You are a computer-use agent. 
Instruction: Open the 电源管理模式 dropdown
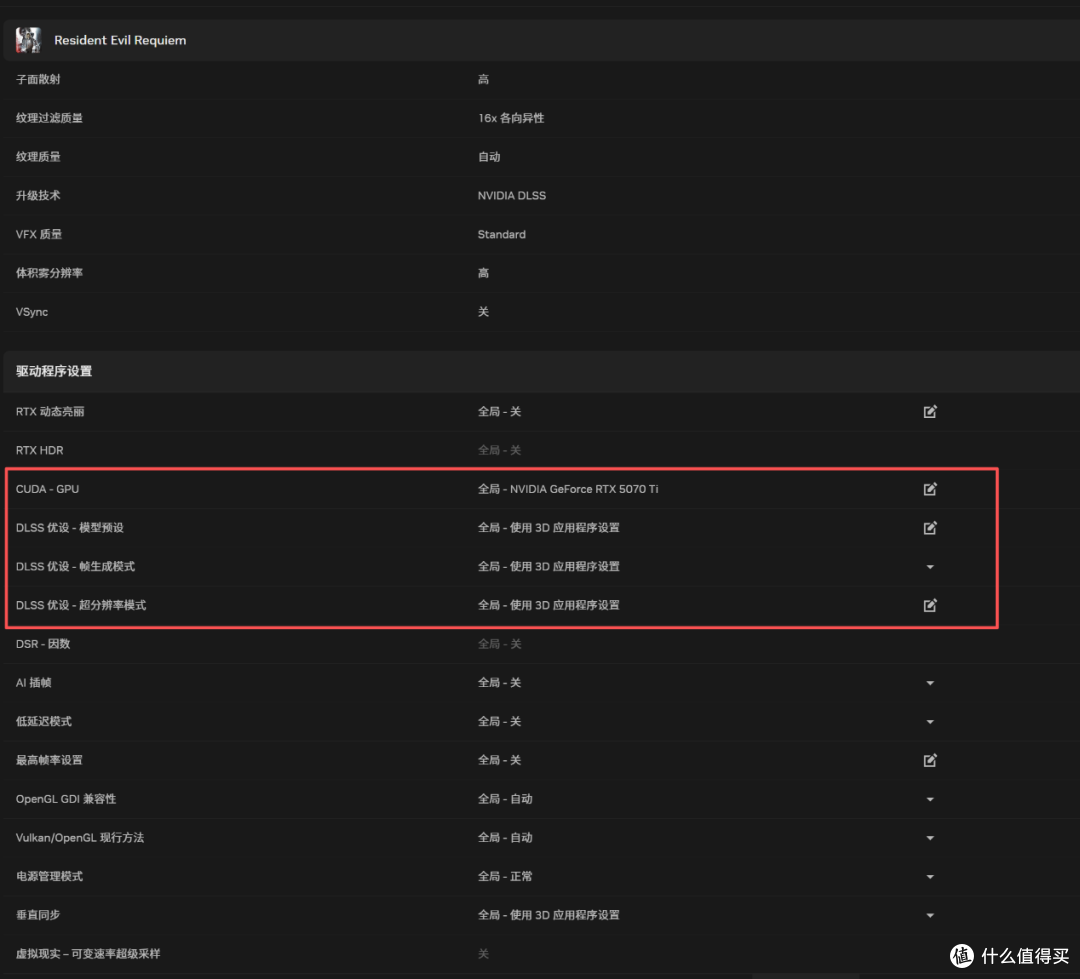click(930, 877)
